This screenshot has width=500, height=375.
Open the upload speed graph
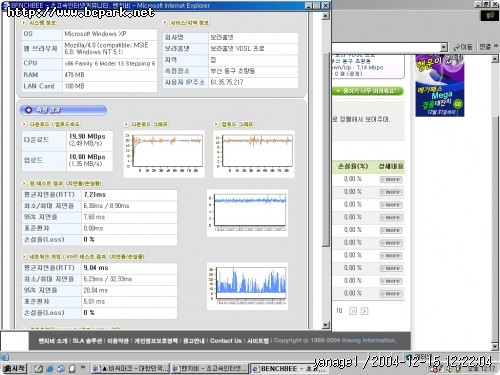254,154
